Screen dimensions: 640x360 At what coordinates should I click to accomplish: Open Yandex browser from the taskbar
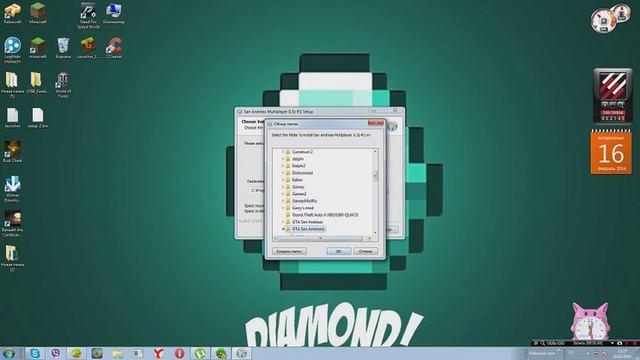(x=159, y=353)
